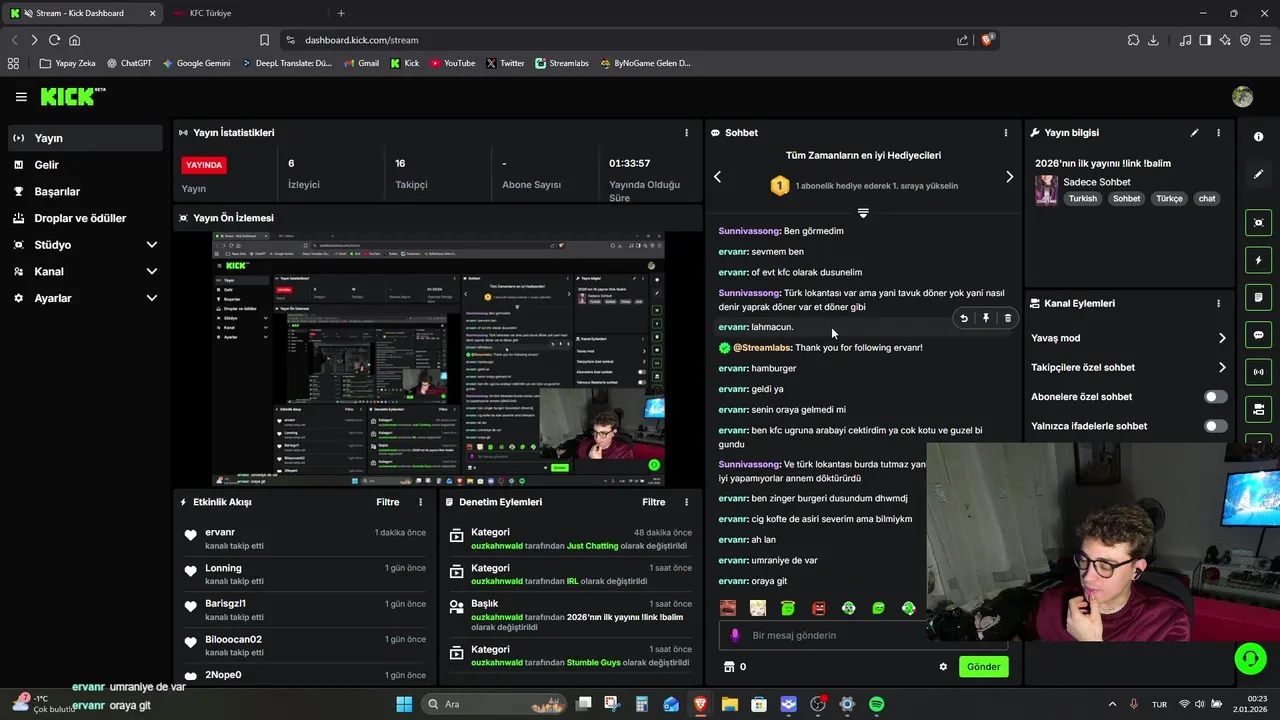Open the stream info pencil edit icon
Image resolution: width=1280 pixels, height=720 pixels.
pyautogui.click(x=1194, y=133)
